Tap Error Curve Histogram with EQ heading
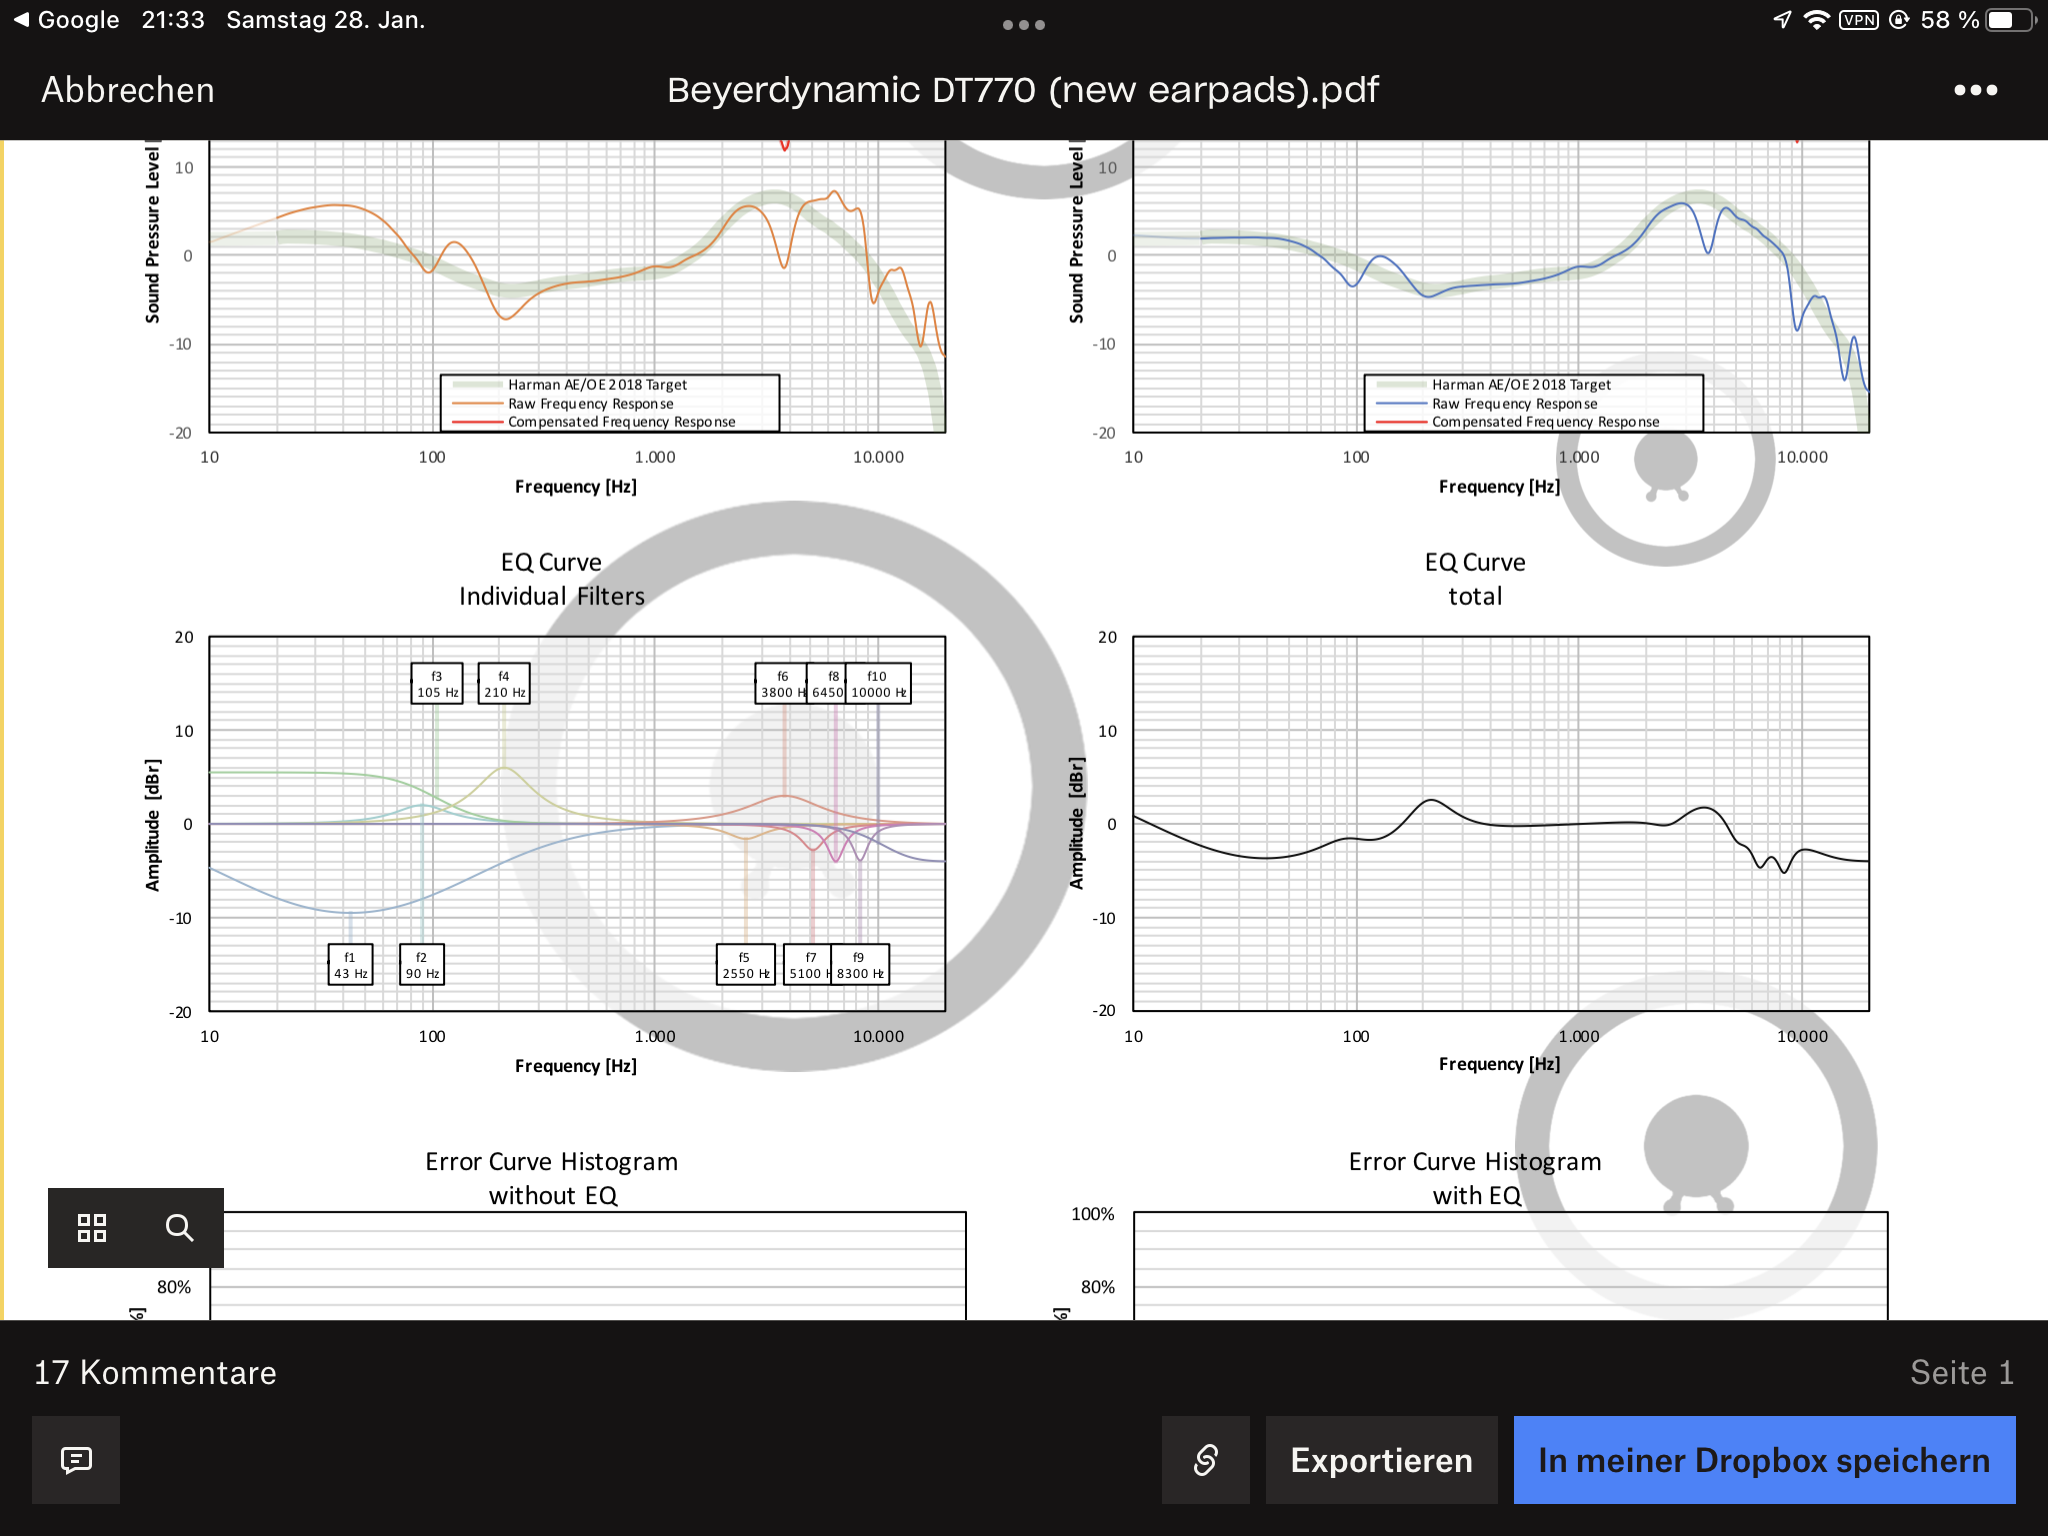Screen dimensions: 2048x1536 click(x=1475, y=1178)
